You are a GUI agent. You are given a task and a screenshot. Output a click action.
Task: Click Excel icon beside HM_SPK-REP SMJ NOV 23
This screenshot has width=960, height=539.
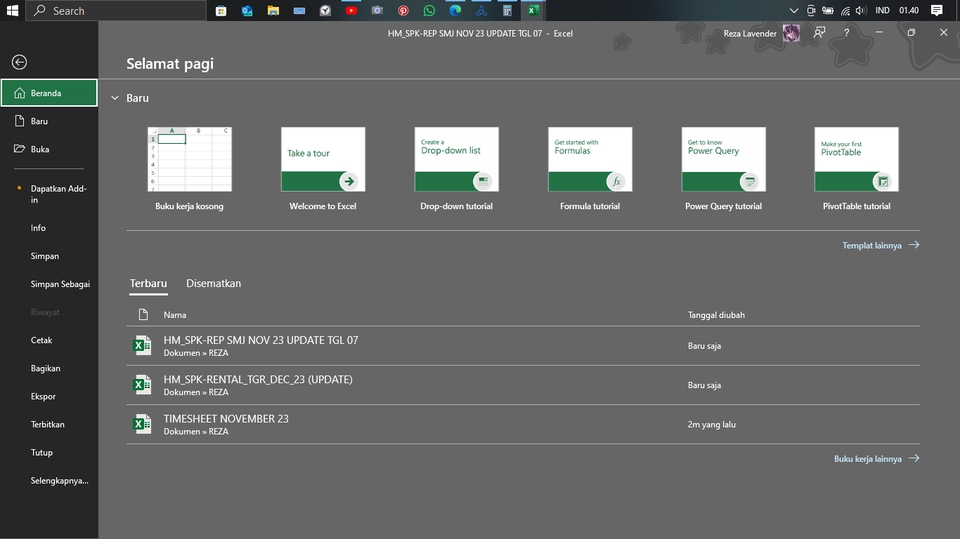(x=142, y=345)
